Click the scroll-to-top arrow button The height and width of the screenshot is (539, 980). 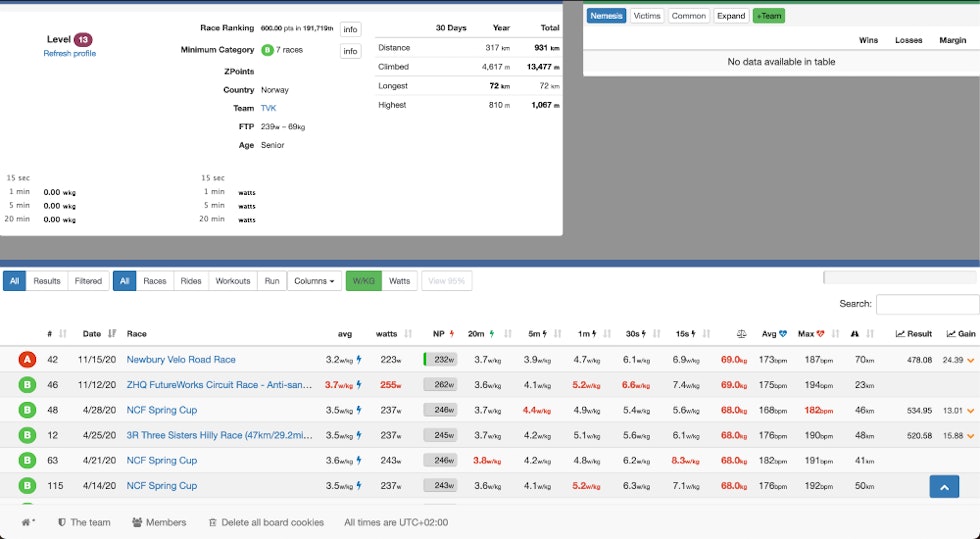[x=944, y=486]
